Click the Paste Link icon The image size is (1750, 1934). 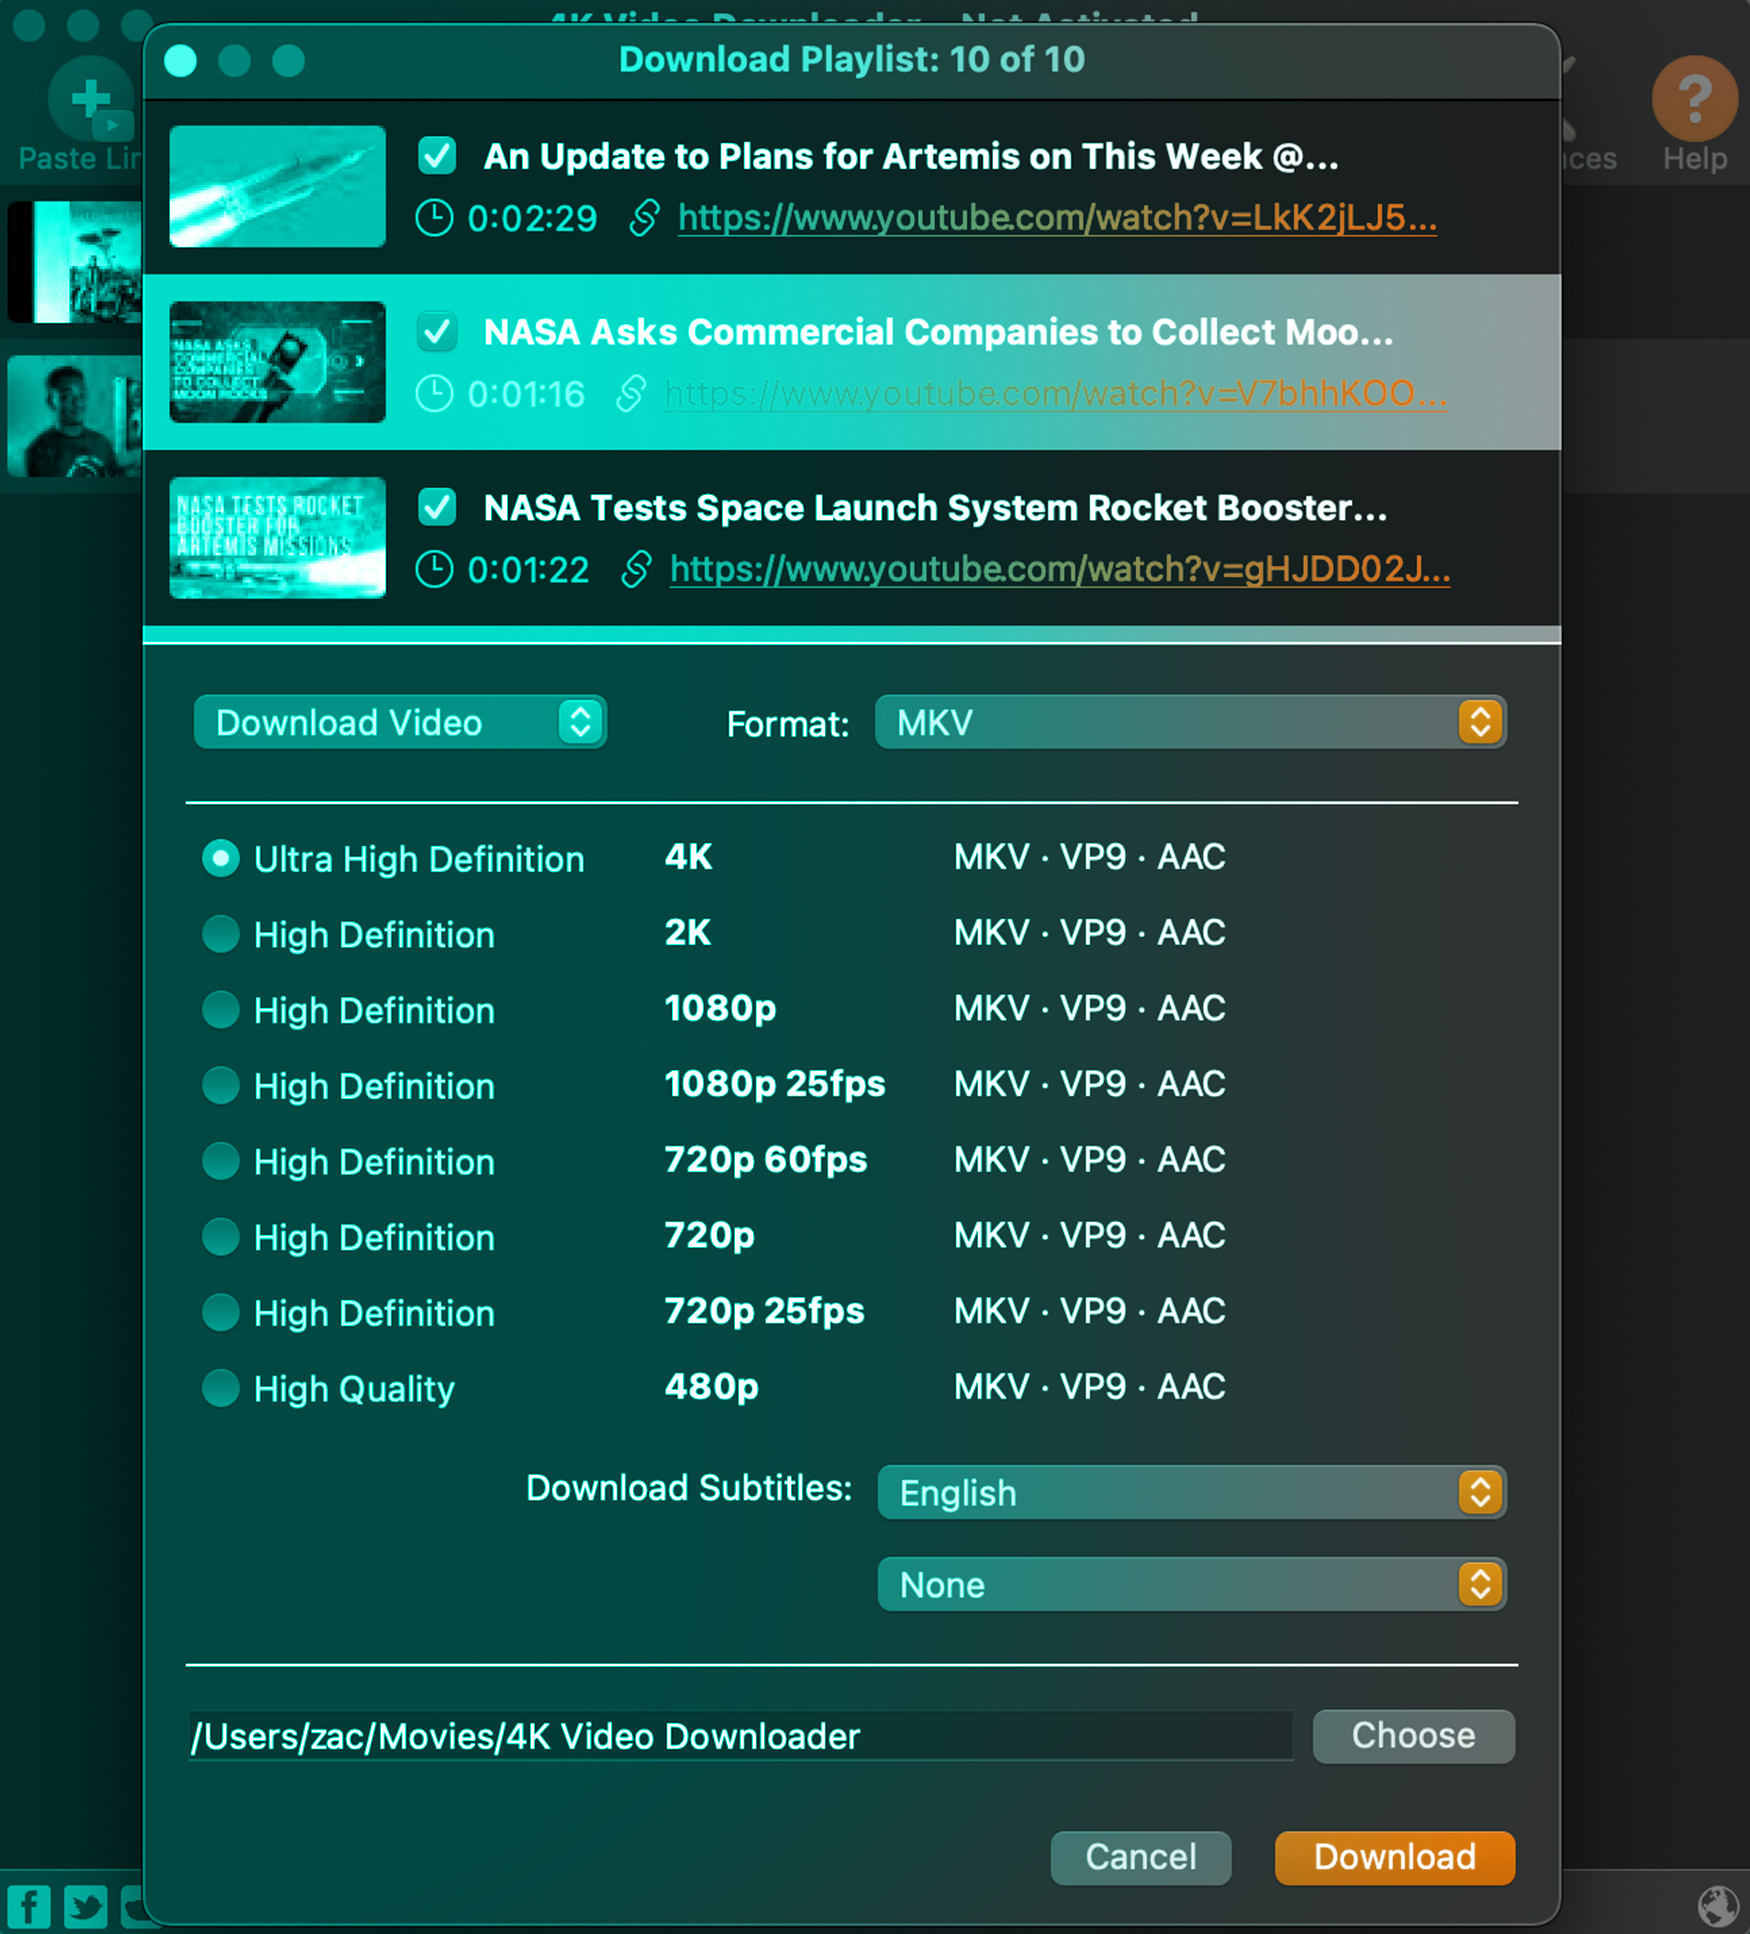click(88, 98)
